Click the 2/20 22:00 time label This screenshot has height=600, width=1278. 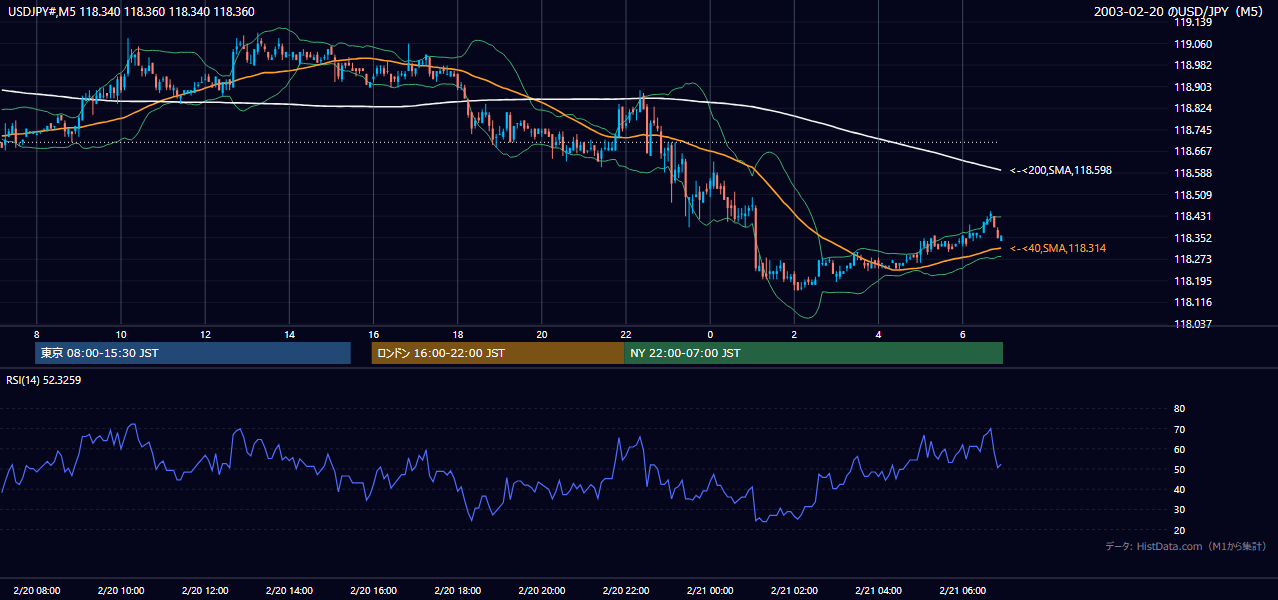coord(626,590)
